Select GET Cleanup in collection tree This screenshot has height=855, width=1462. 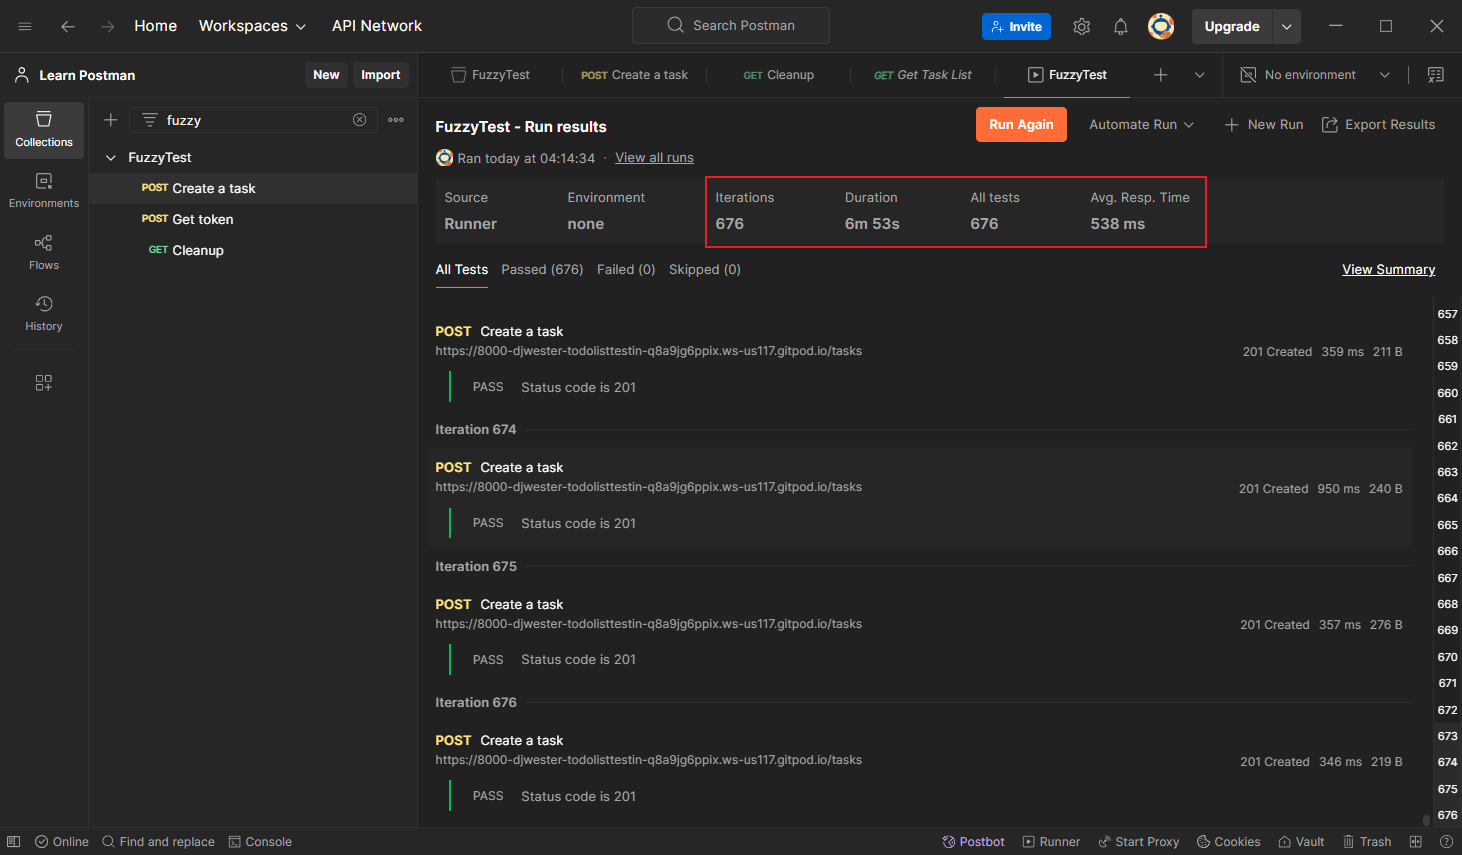[x=253, y=250]
